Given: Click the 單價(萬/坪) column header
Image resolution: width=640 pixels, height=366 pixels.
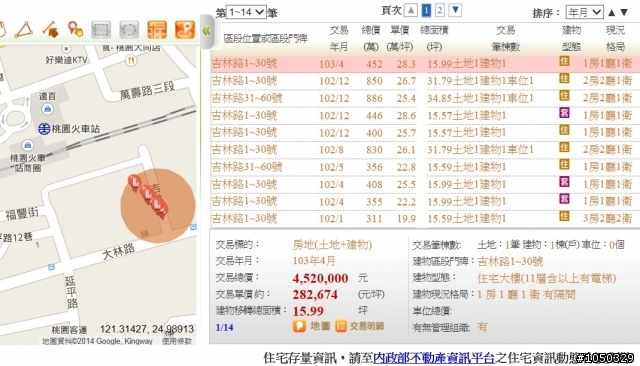Looking at the screenshot, I should pos(400,38).
